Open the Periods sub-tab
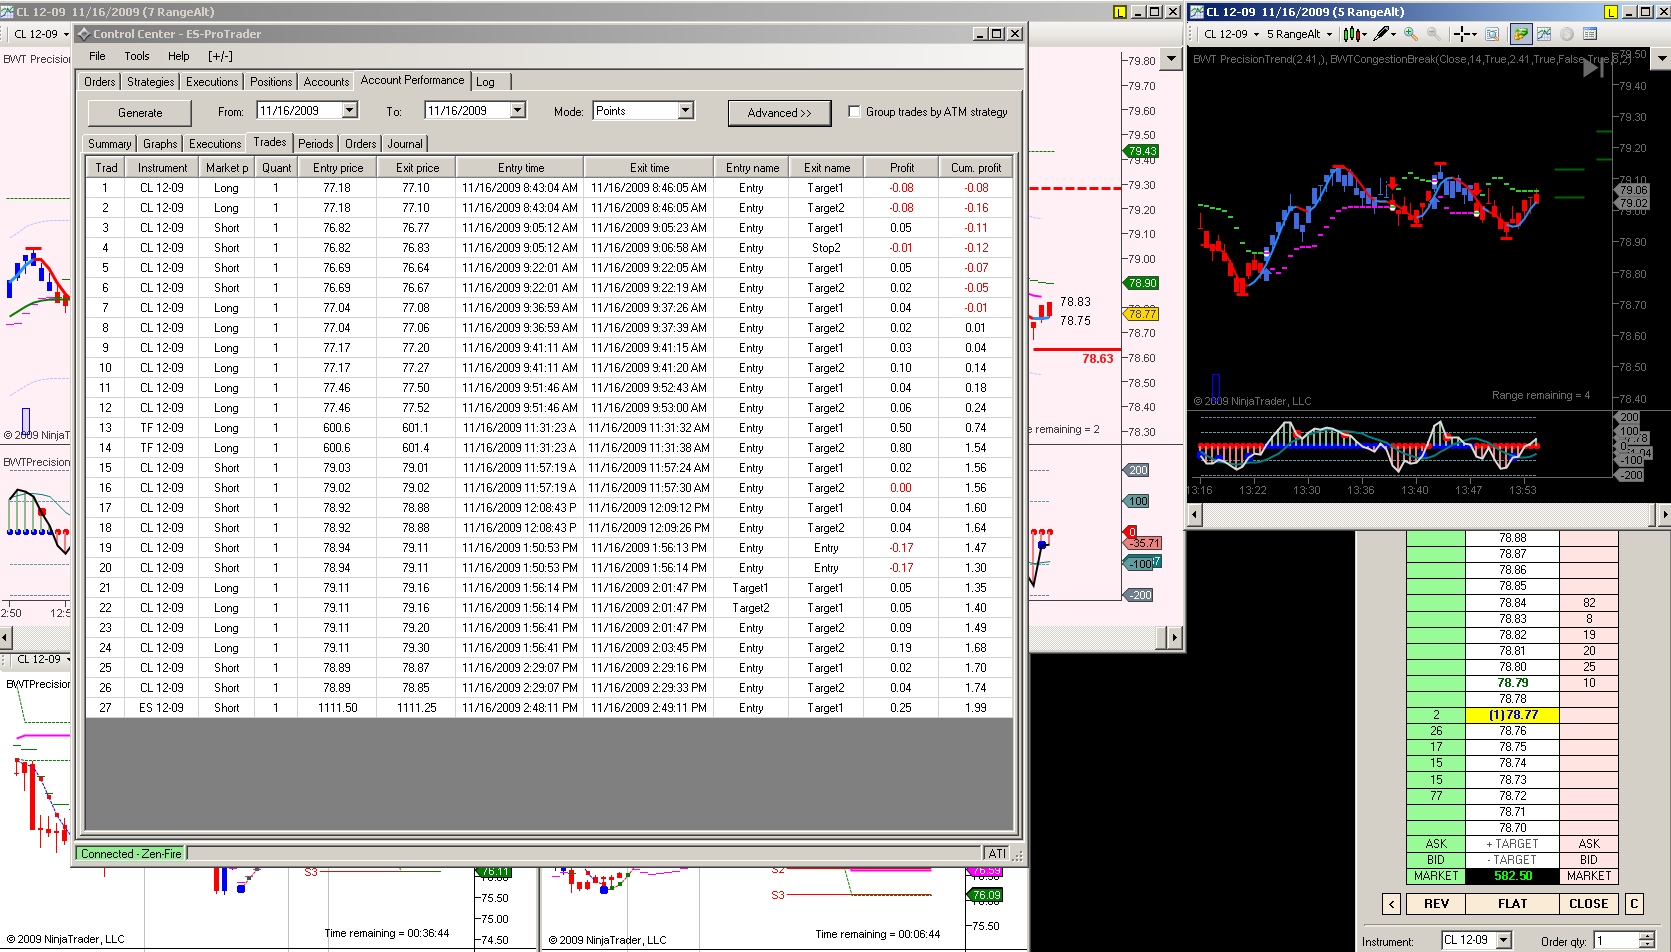 point(315,144)
